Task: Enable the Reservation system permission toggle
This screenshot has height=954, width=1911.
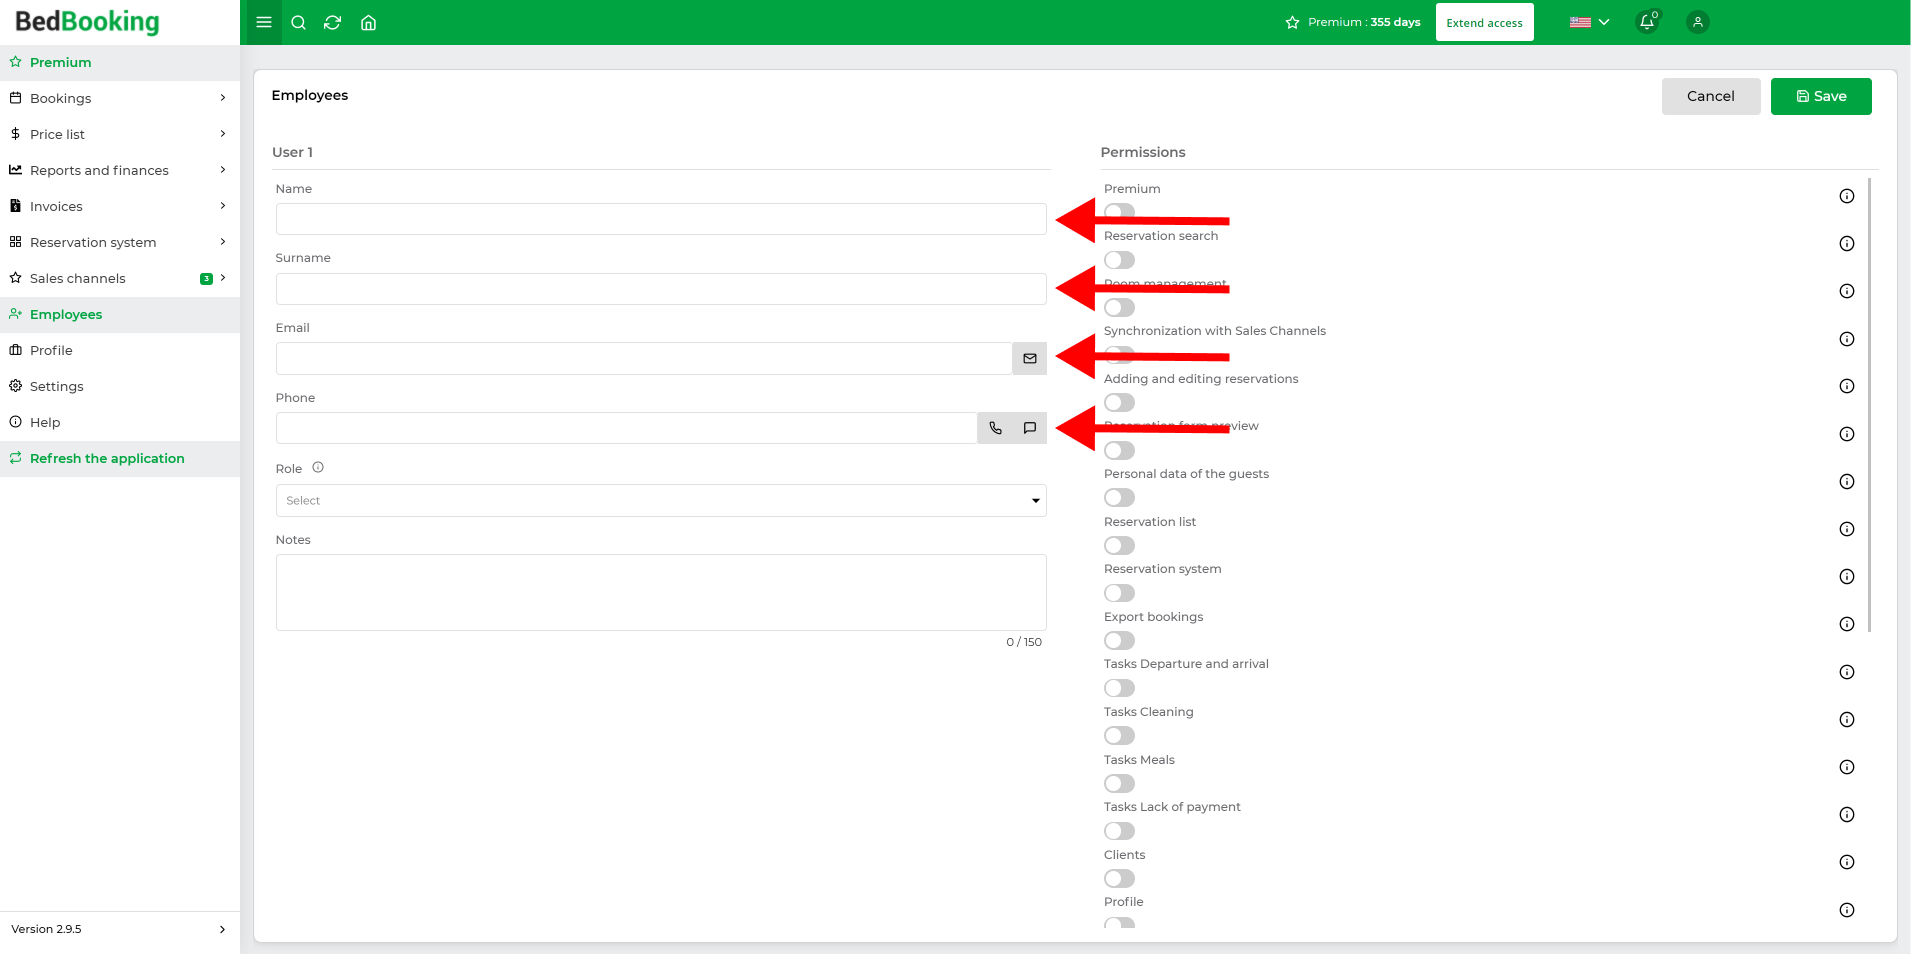Action: pos(1119,593)
